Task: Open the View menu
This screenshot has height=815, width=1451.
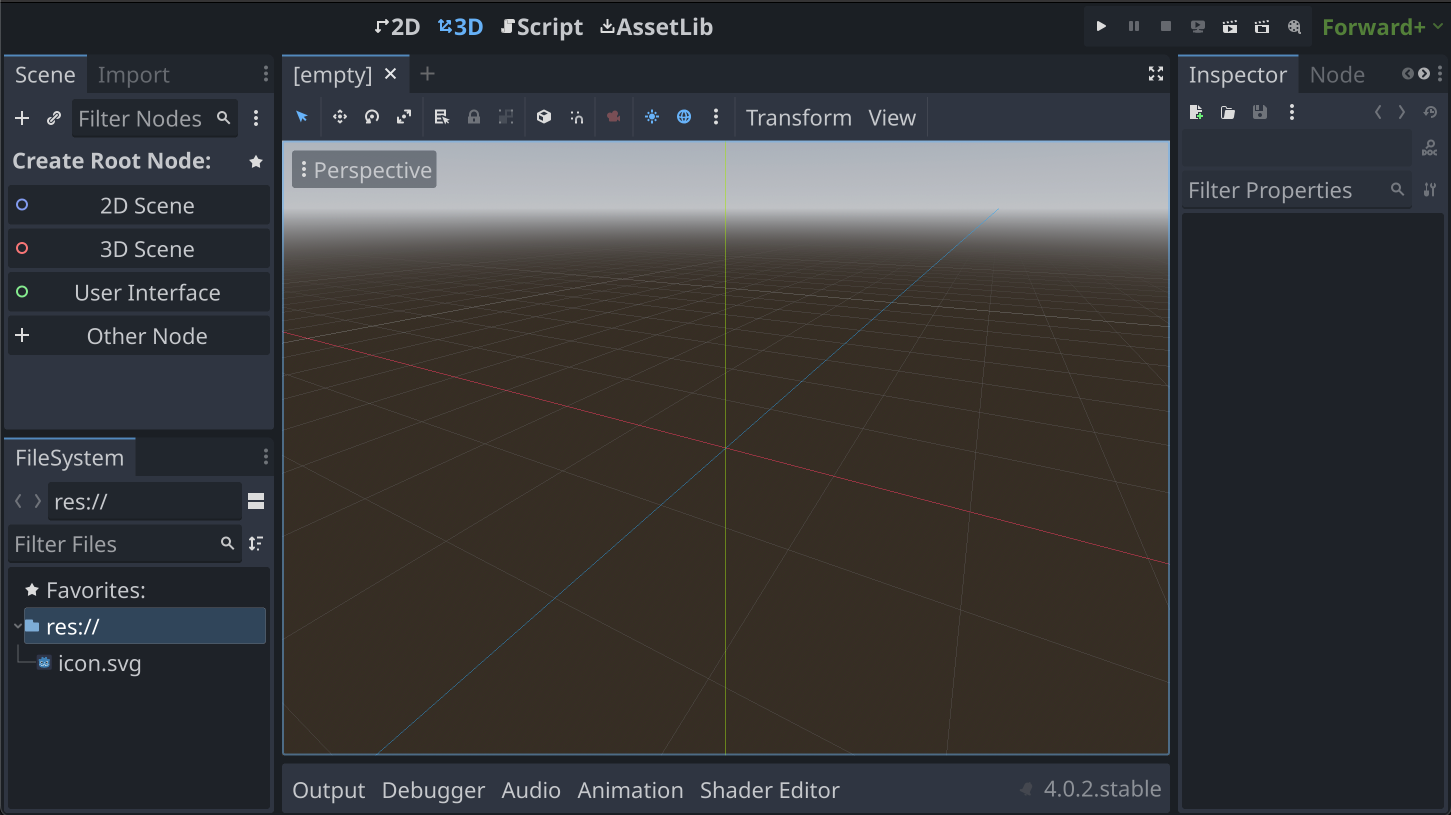Action: pyautogui.click(x=892, y=118)
